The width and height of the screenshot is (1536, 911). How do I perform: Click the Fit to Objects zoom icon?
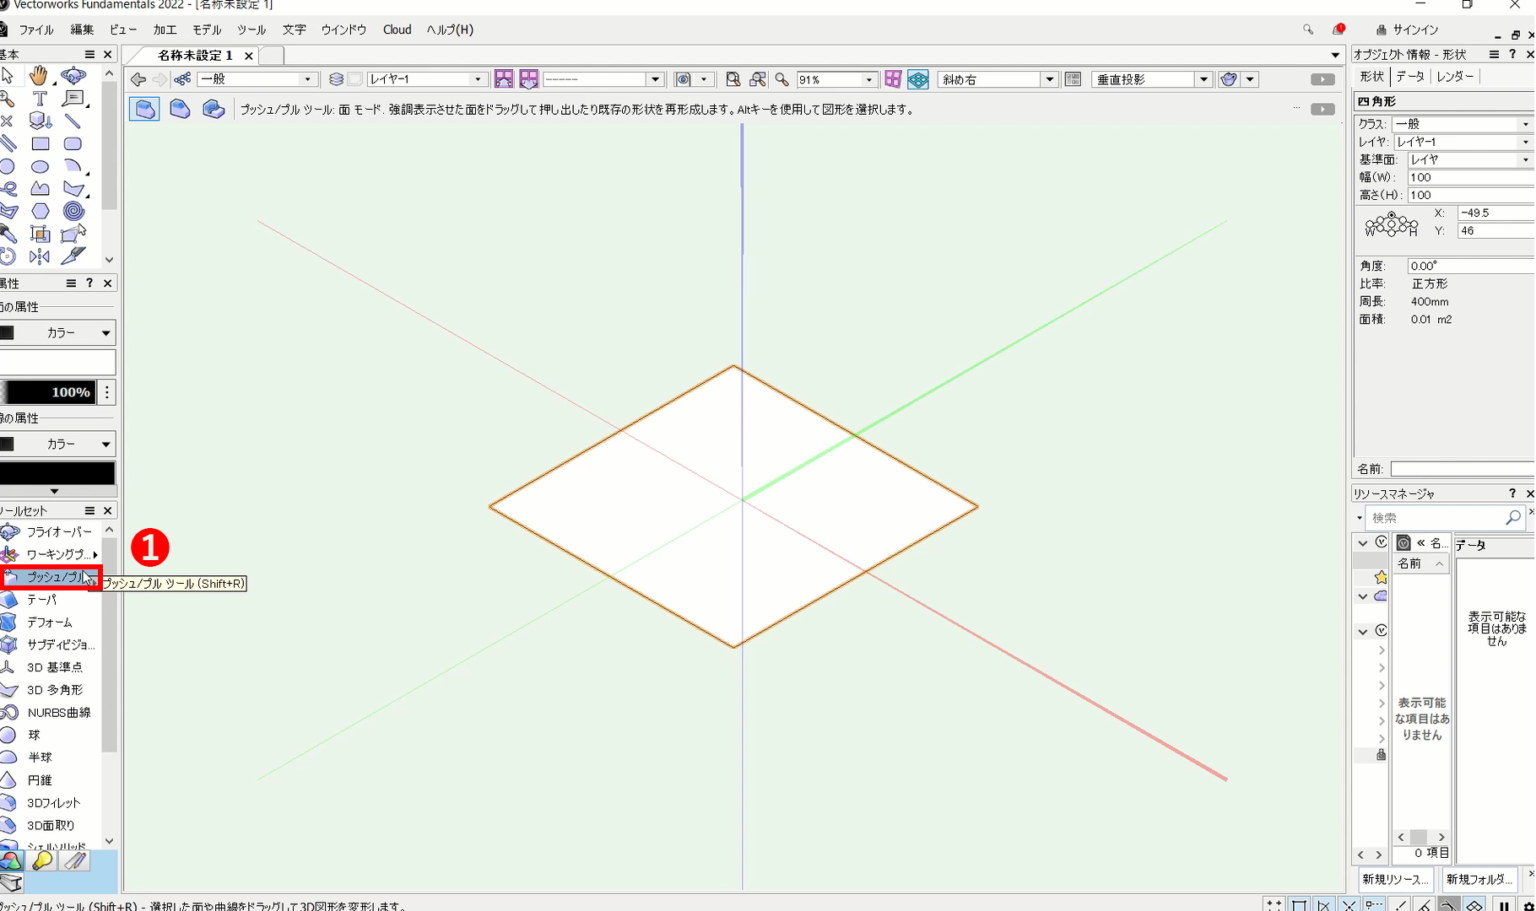tap(758, 79)
